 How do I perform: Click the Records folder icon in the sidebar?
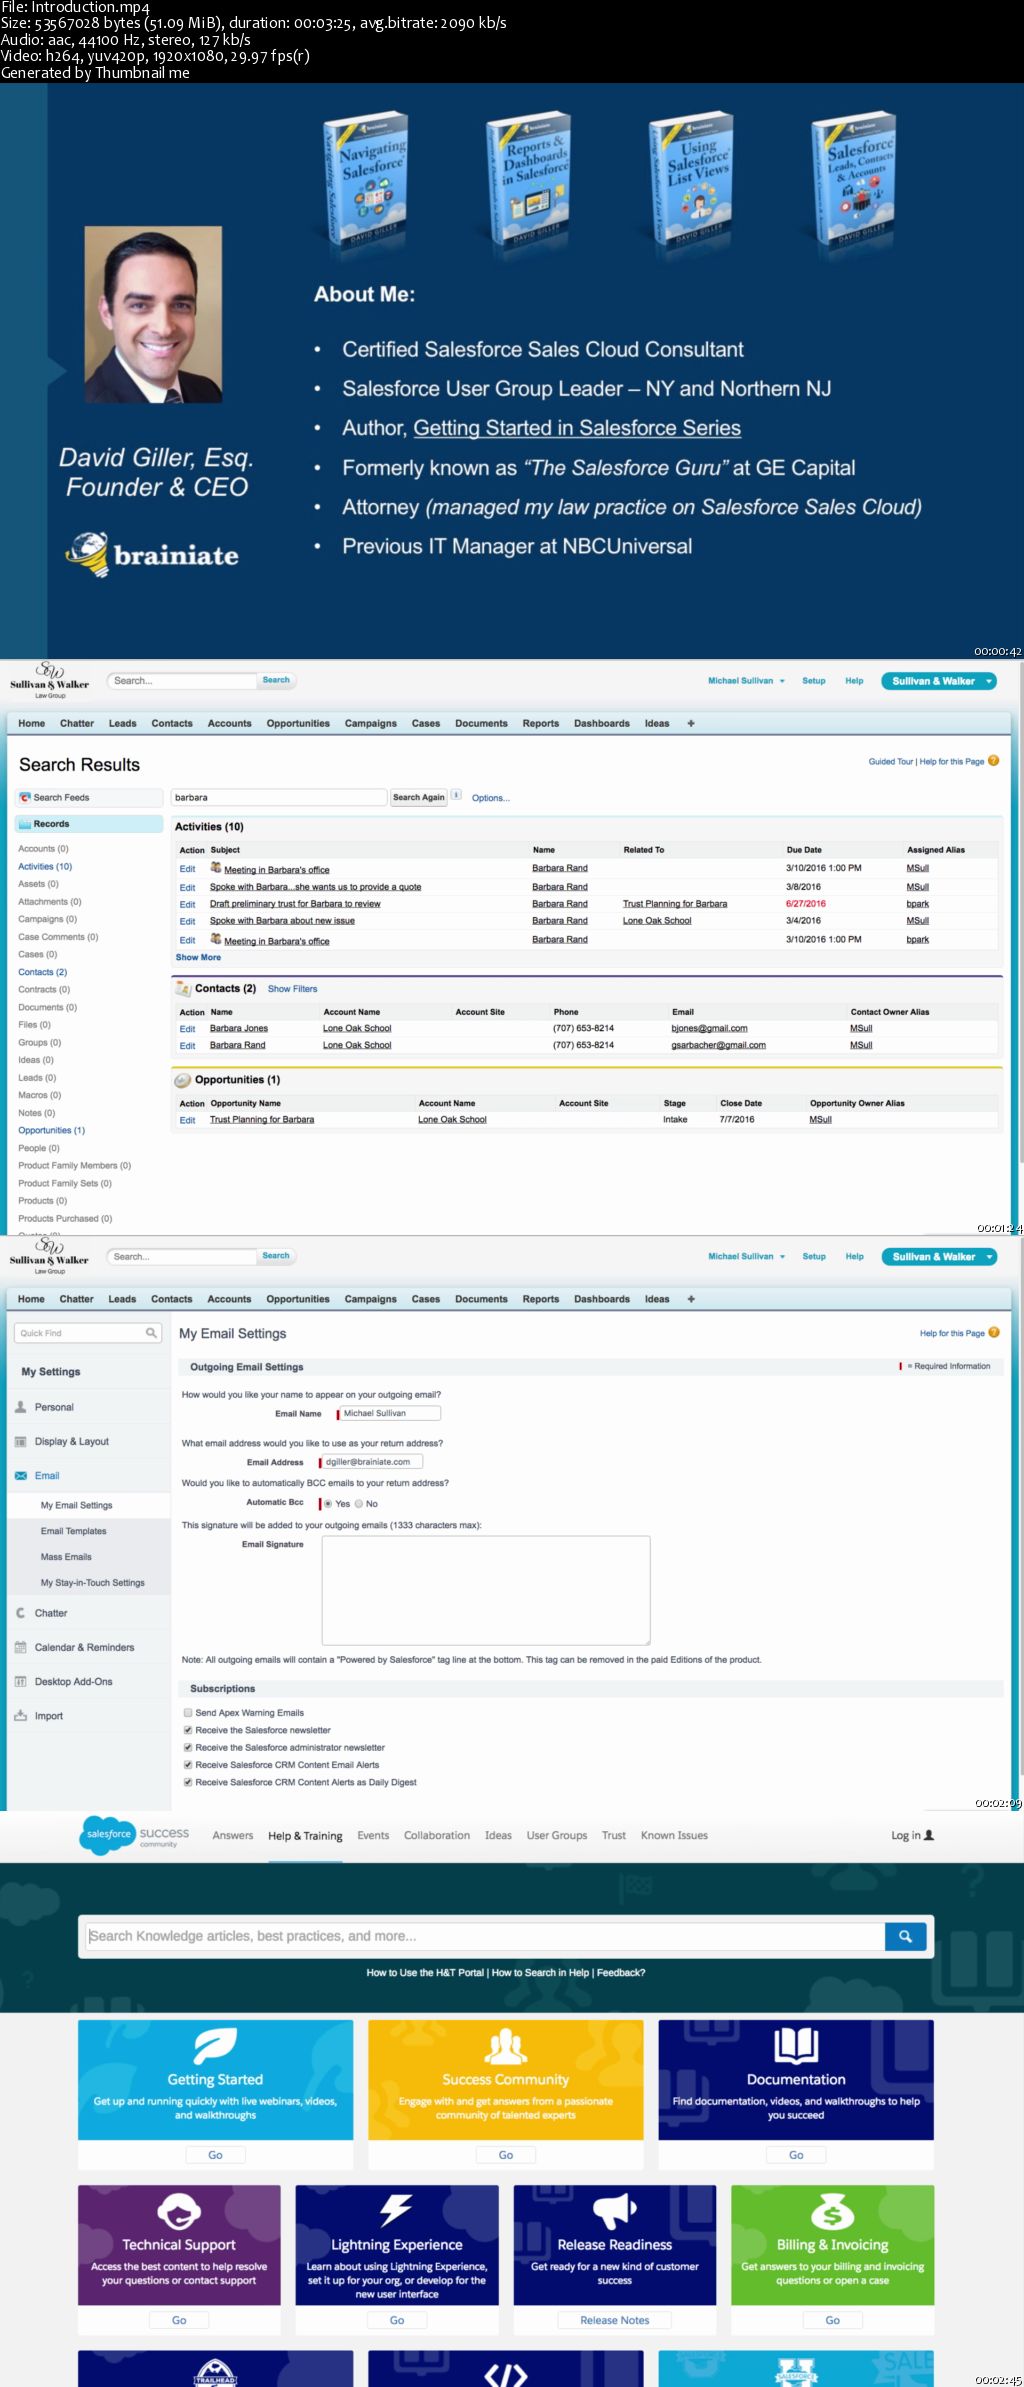(x=25, y=824)
